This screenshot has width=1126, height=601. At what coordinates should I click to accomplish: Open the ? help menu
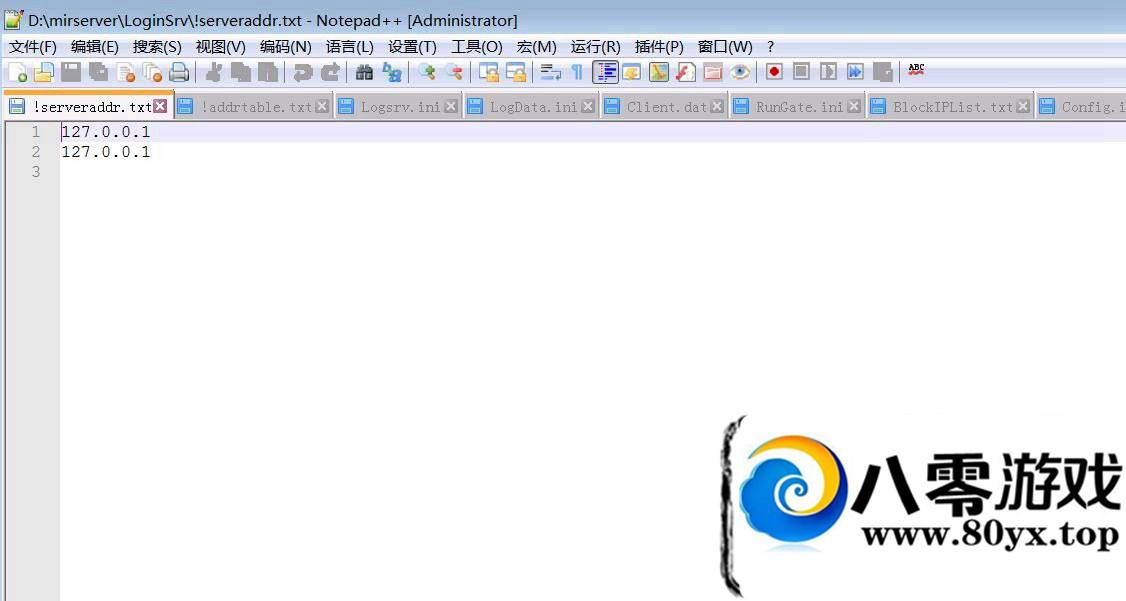(771, 47)
